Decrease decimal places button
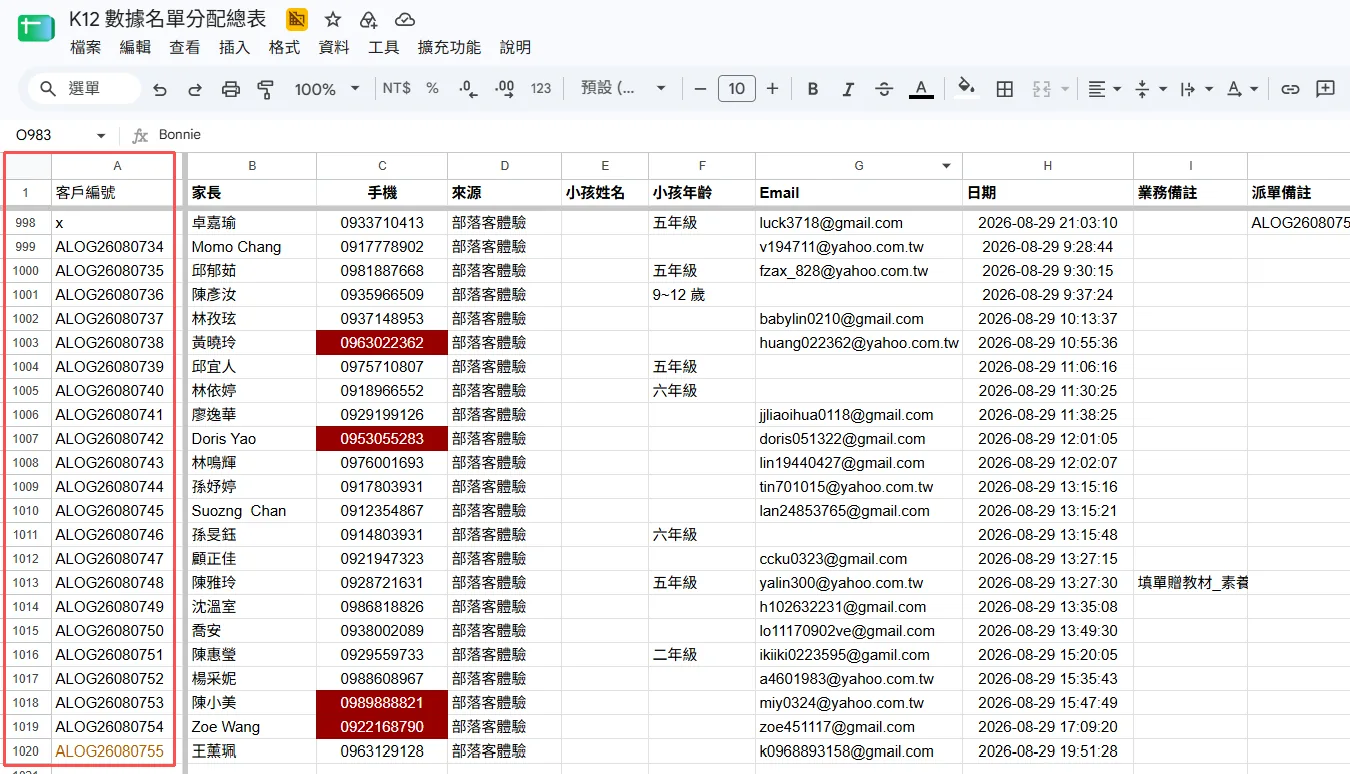Image resolution: width=1350 pixels, height=774 pixels. [467, 88]
